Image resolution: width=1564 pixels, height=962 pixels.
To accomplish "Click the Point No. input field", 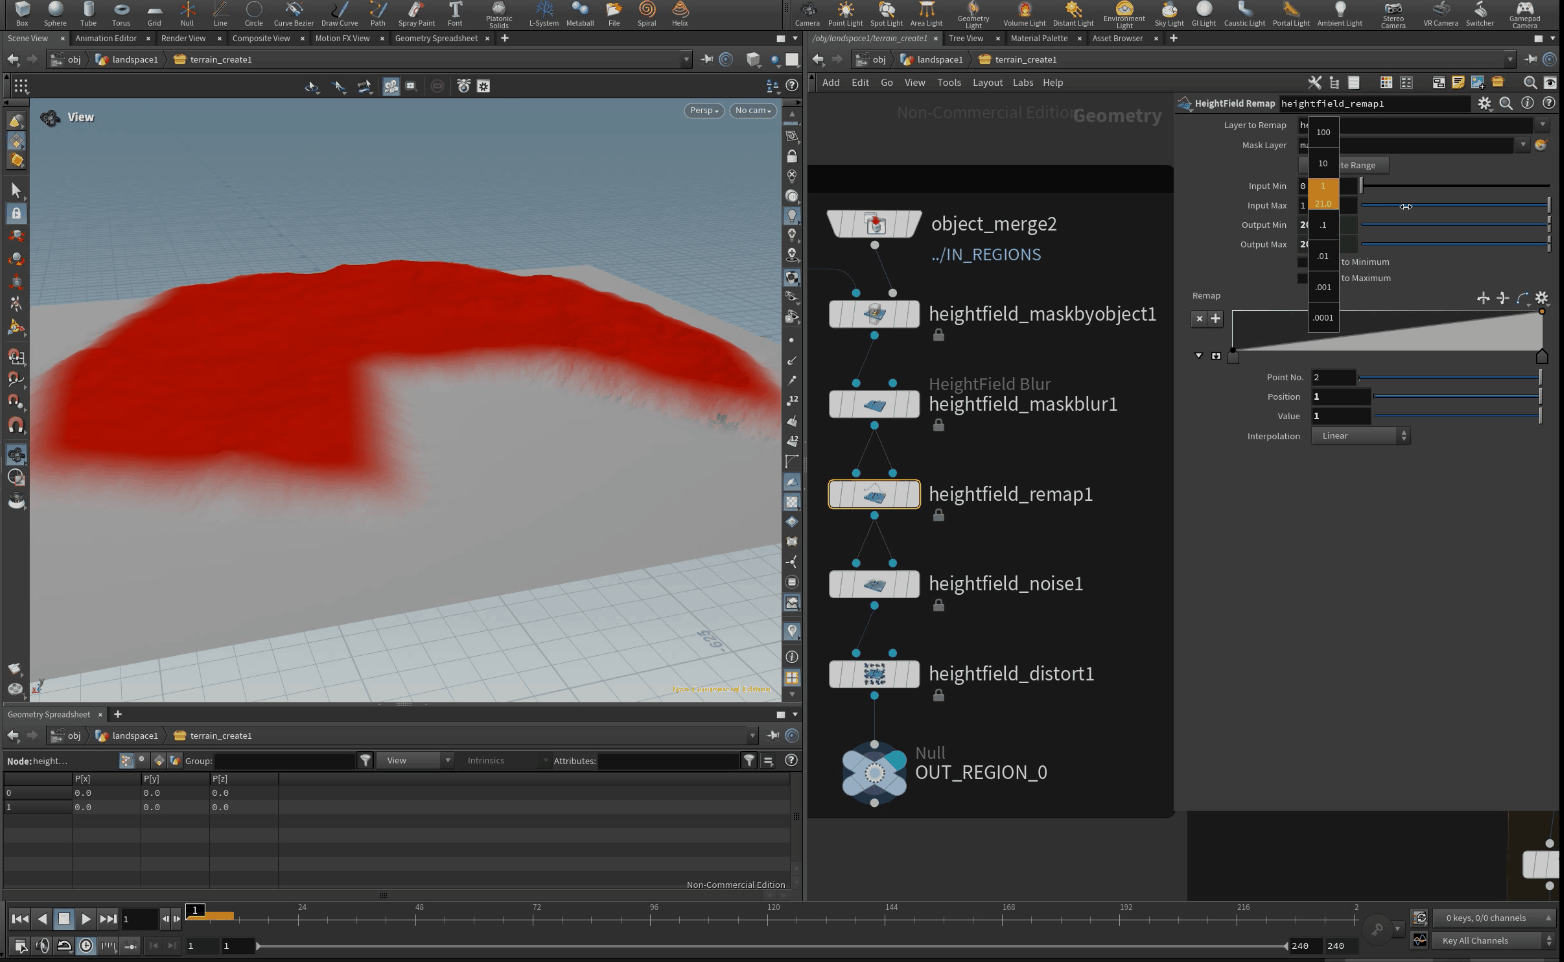I will tap(1333, 377).
